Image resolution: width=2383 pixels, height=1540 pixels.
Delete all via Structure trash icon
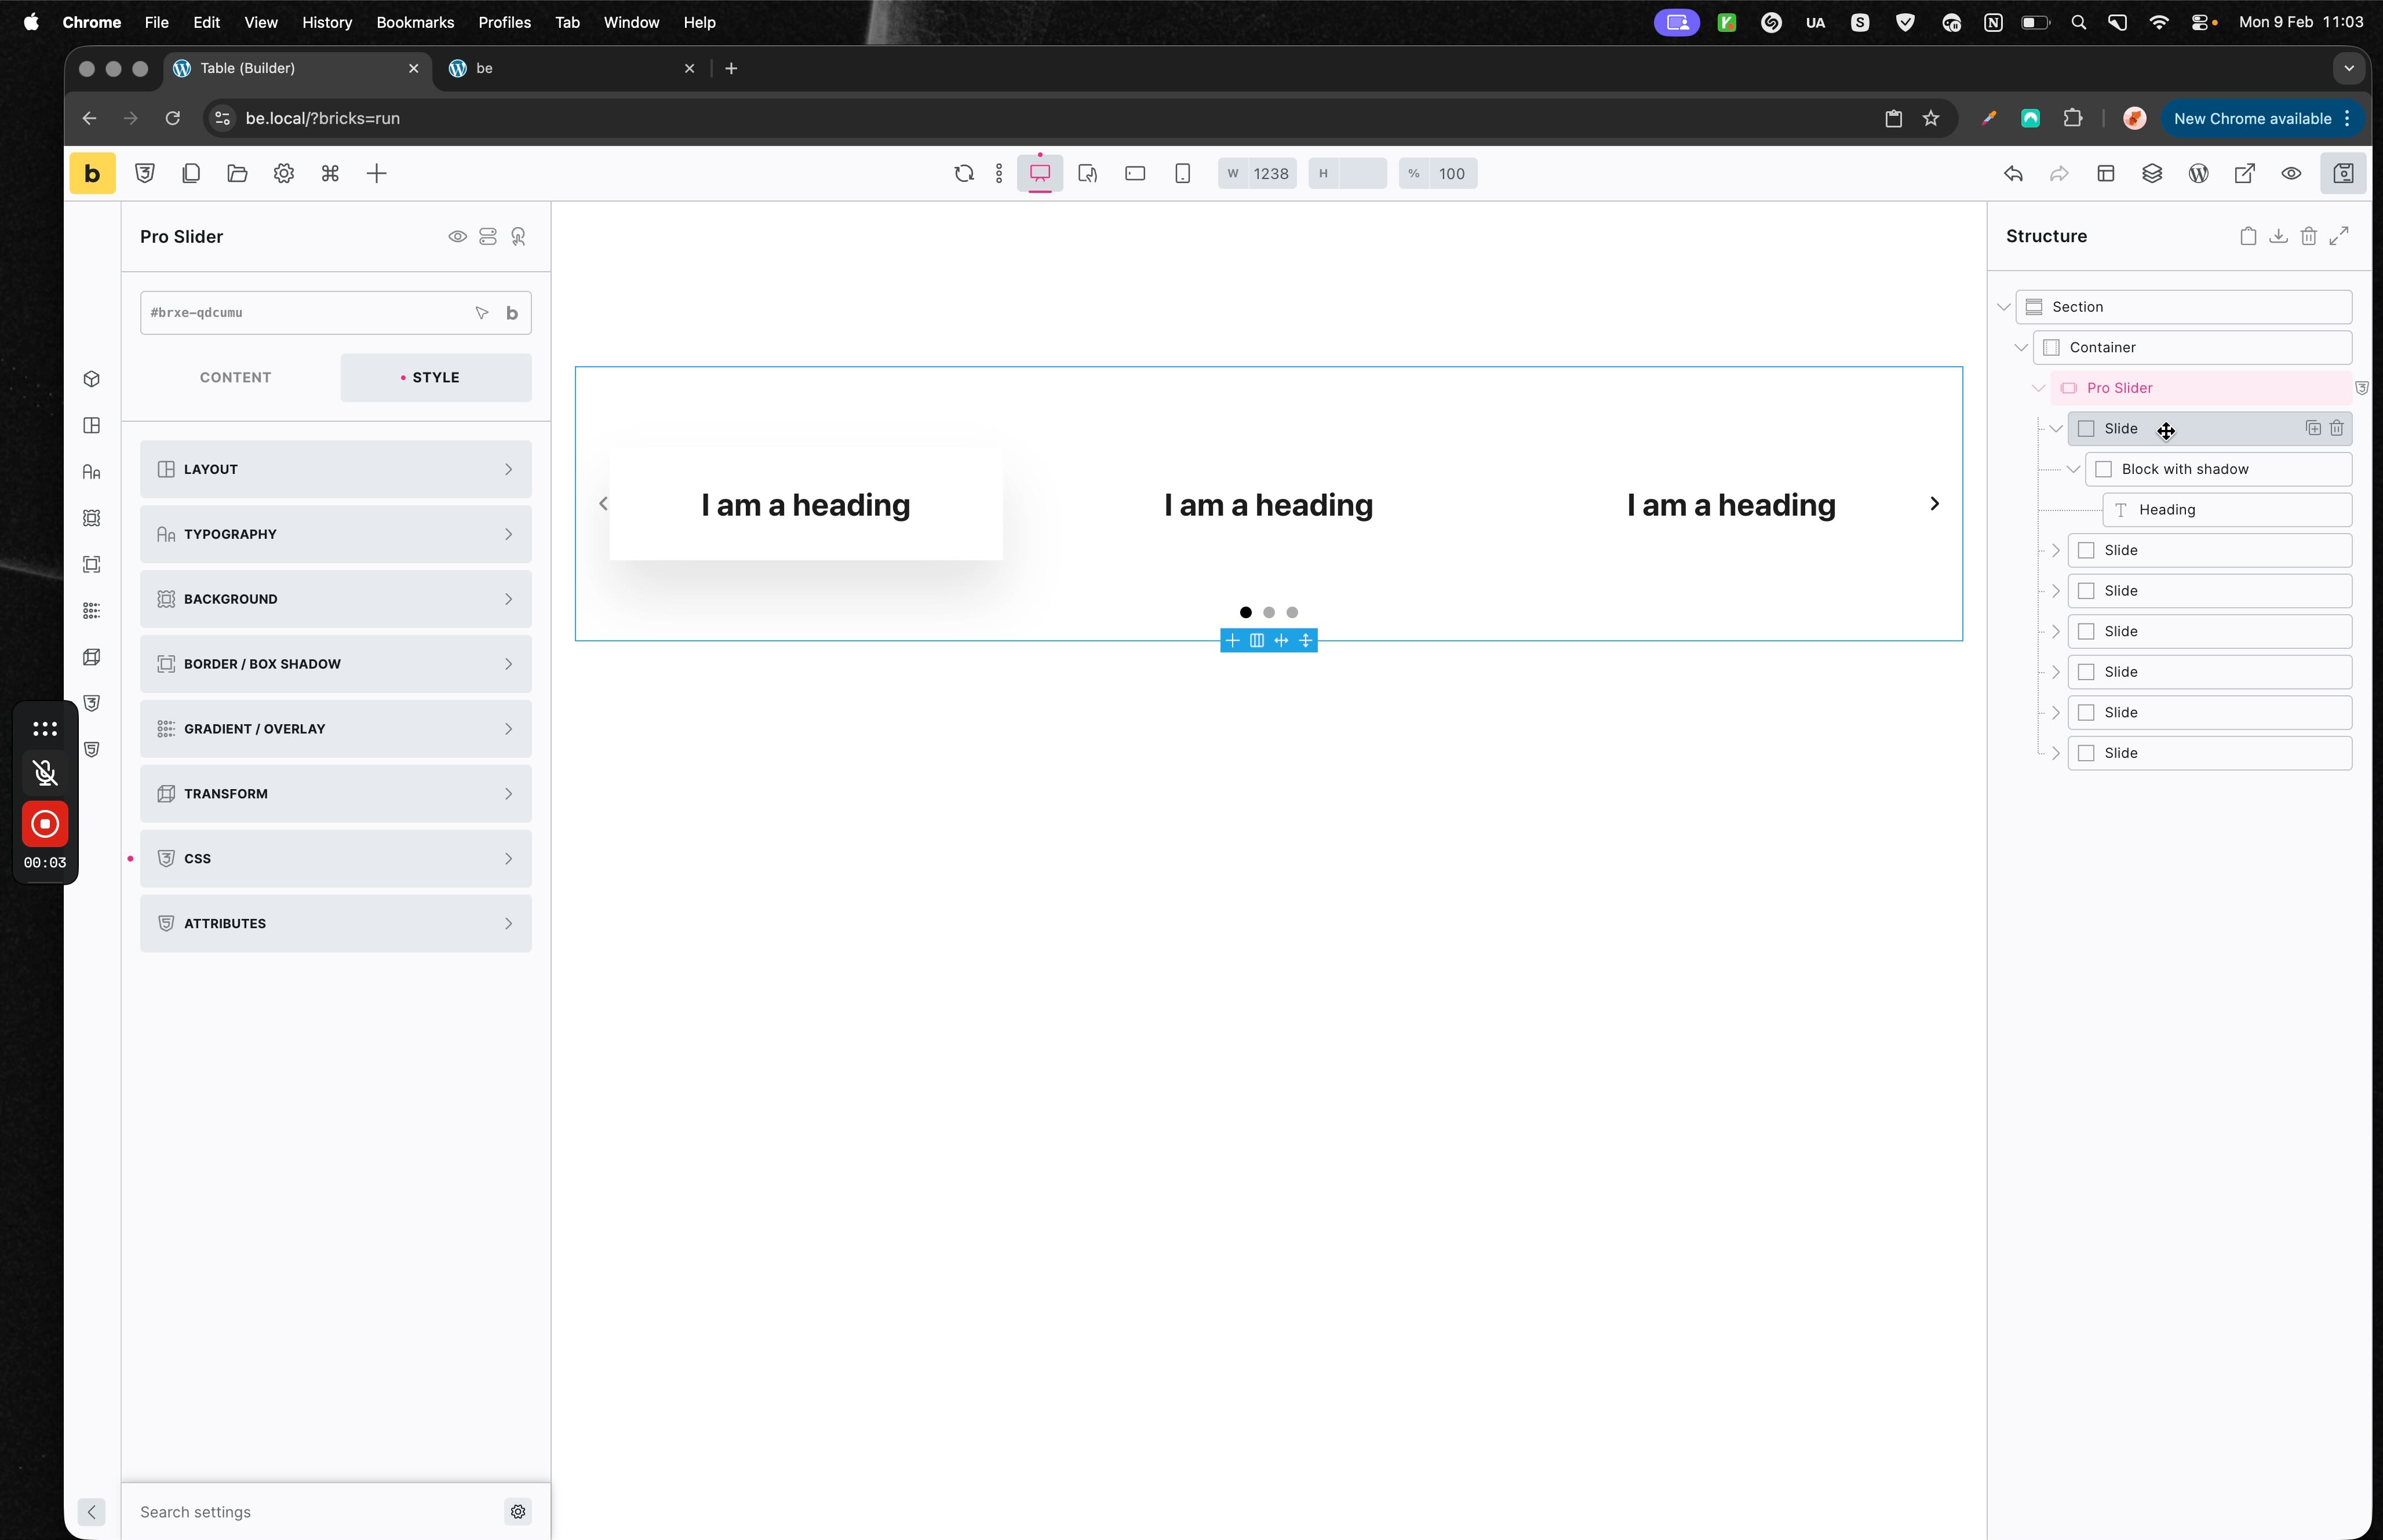point(2309,237)
